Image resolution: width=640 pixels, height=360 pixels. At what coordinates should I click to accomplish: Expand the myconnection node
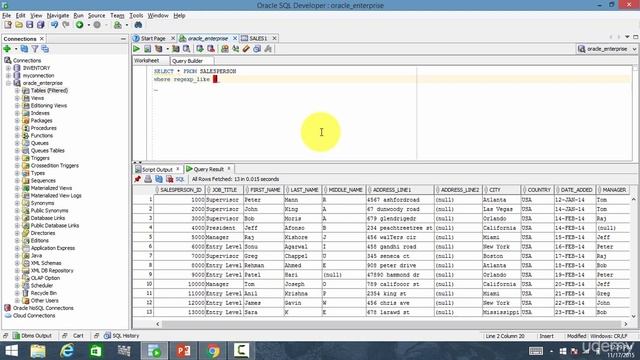[8, 76]
